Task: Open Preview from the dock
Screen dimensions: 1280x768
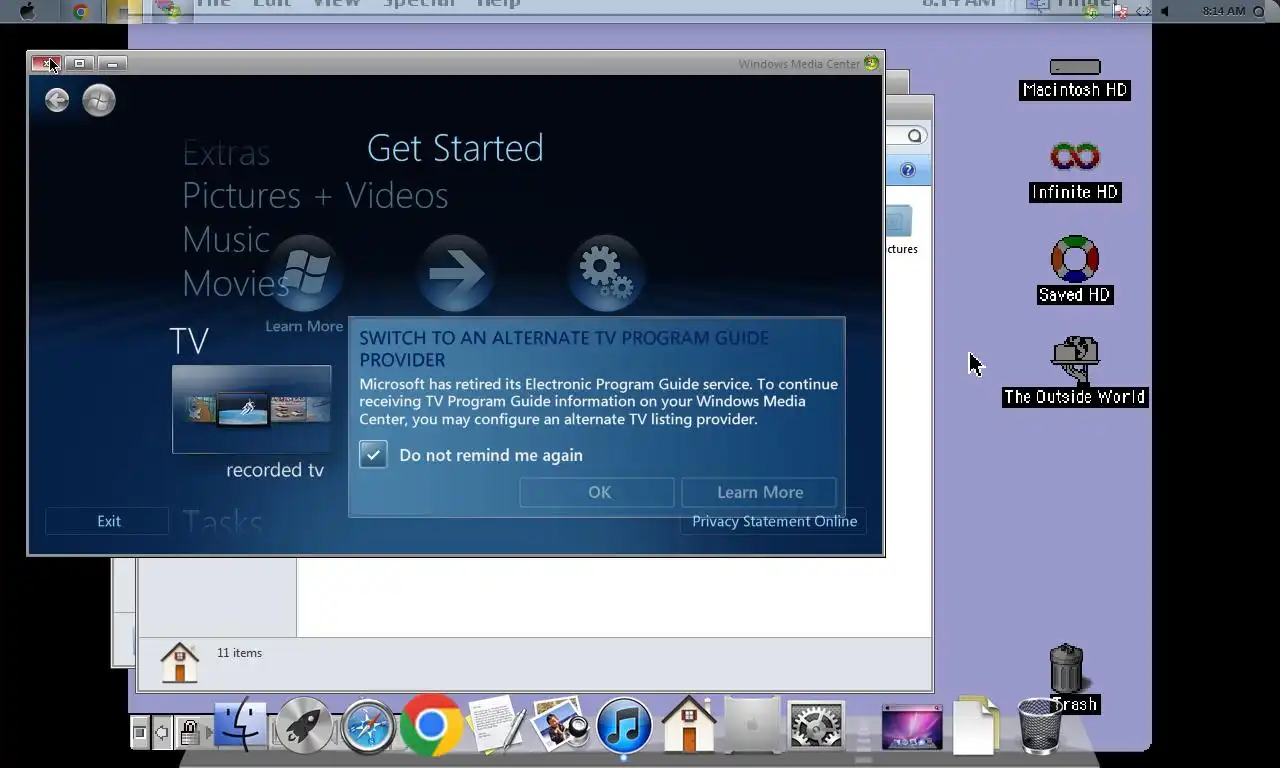Action: (x=560, y=724)
